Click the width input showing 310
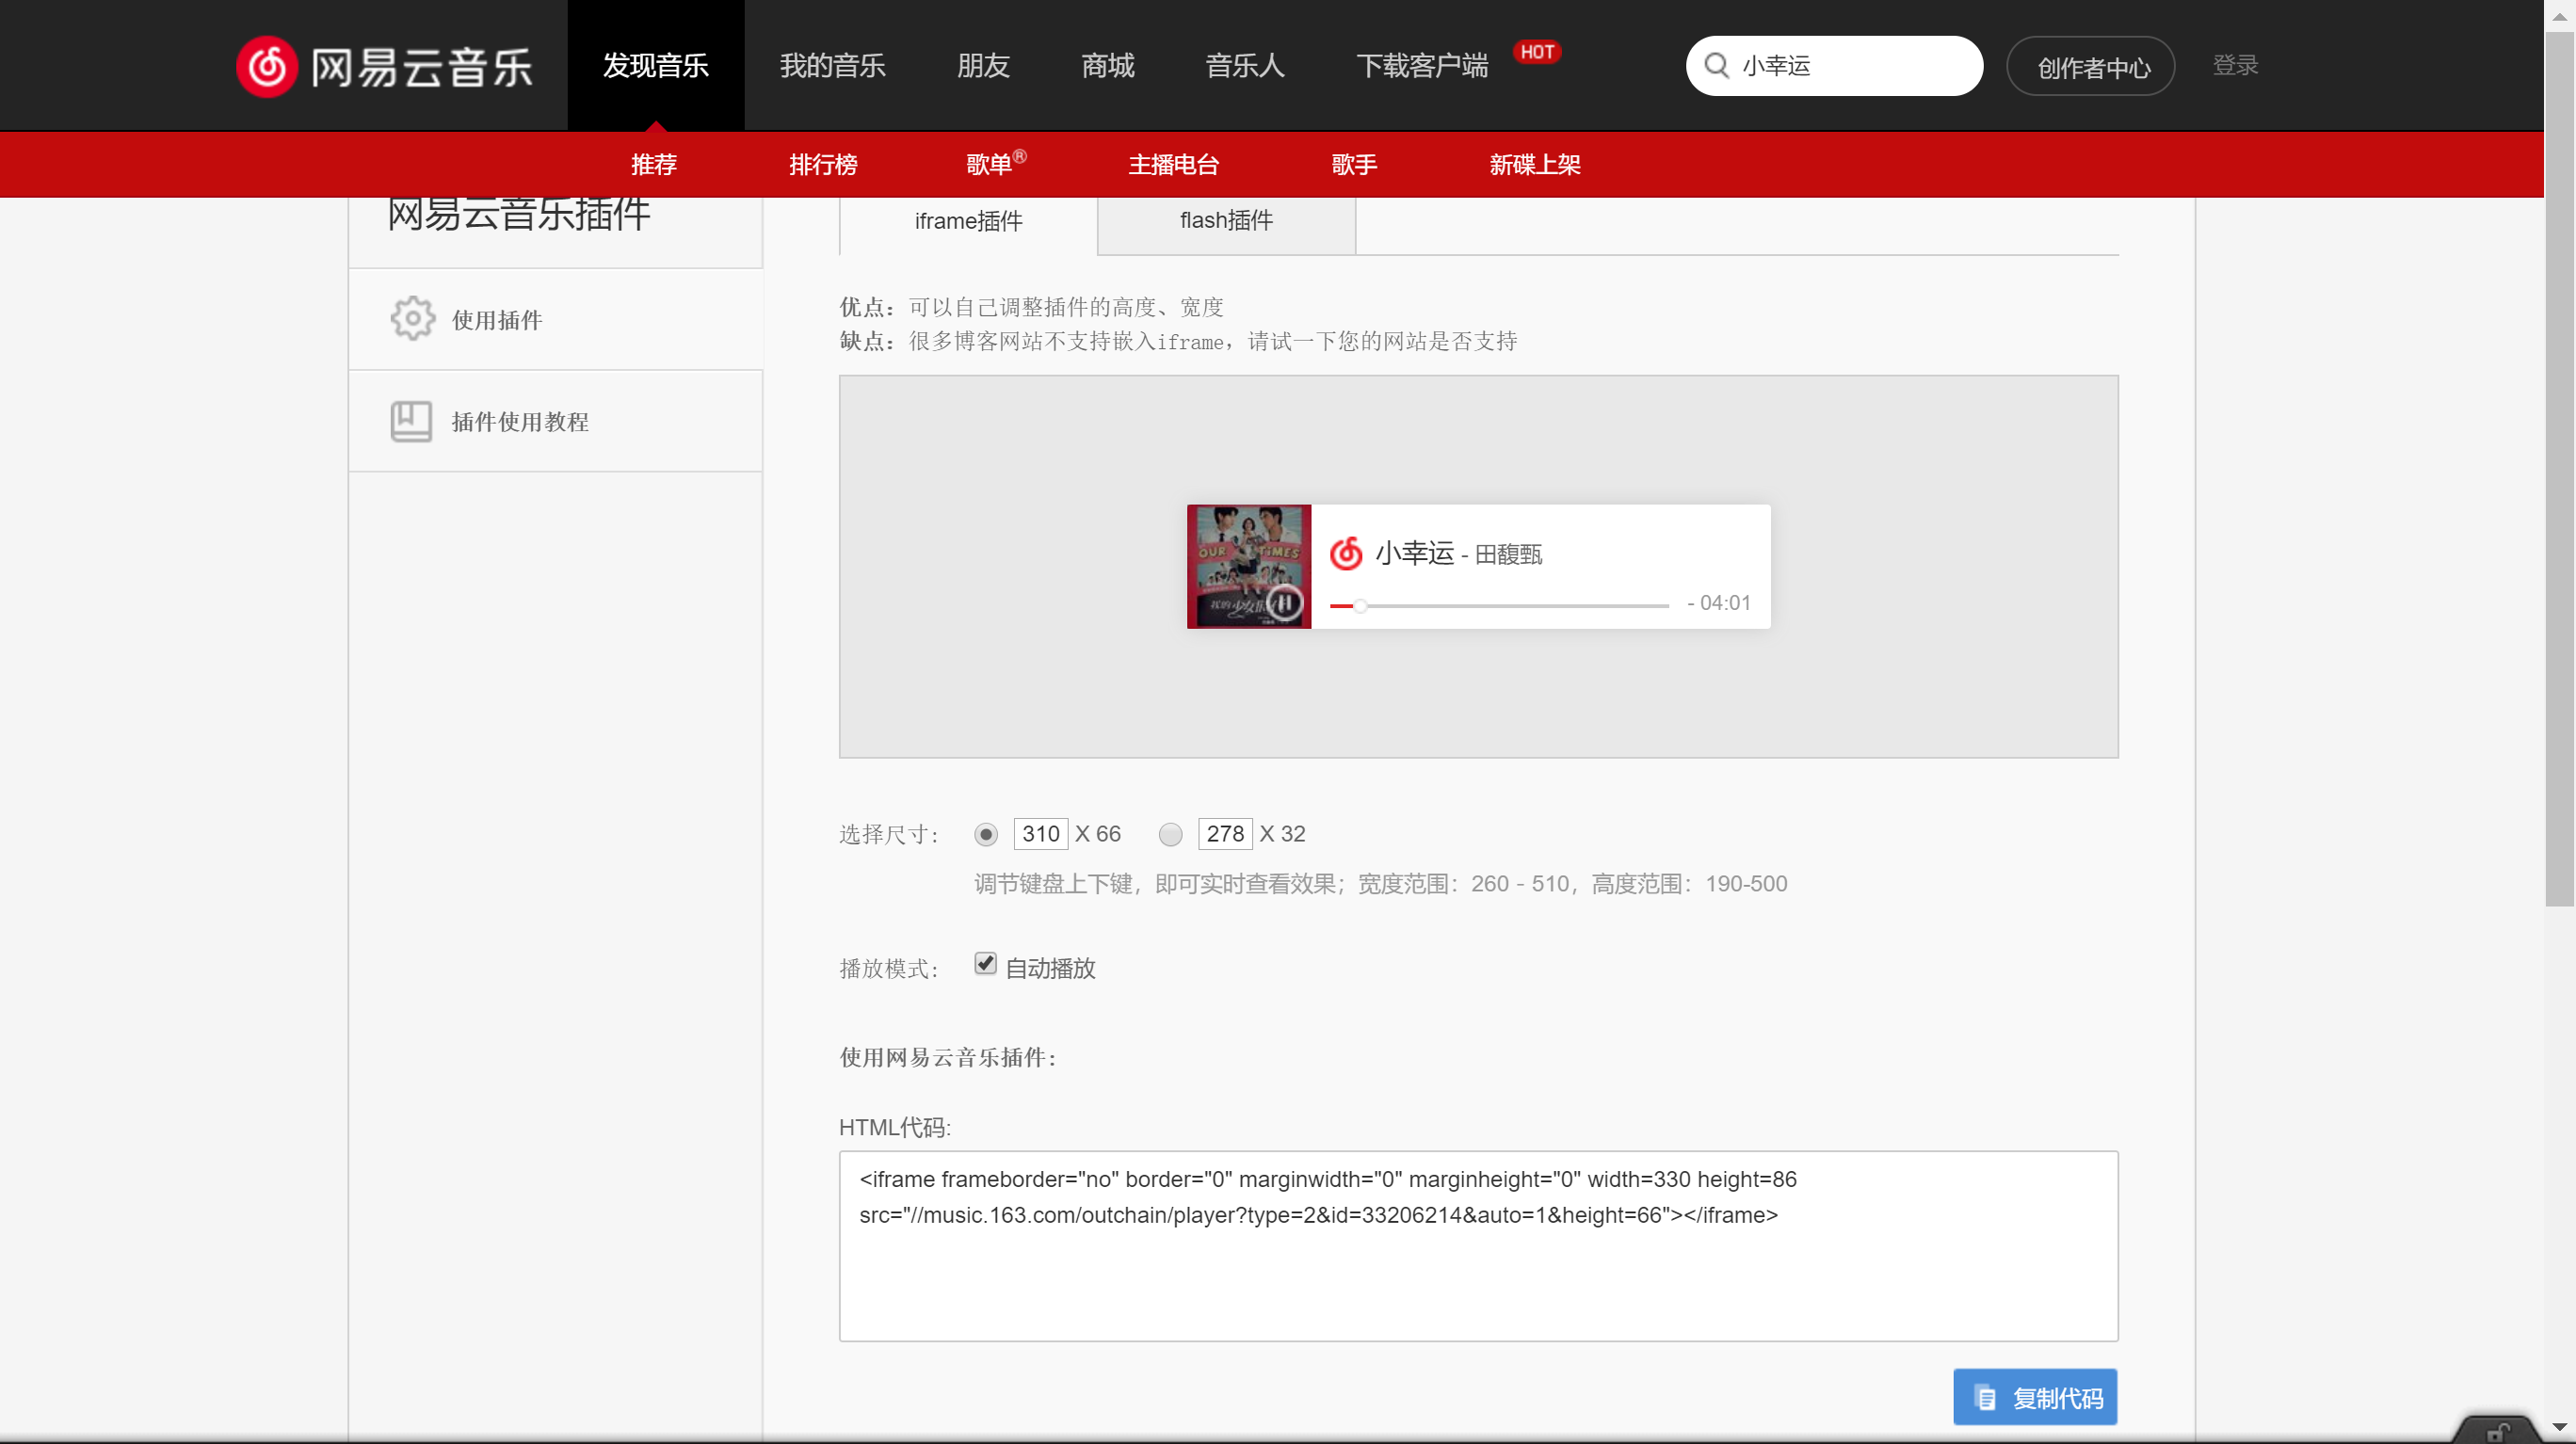 [1040, 834]
